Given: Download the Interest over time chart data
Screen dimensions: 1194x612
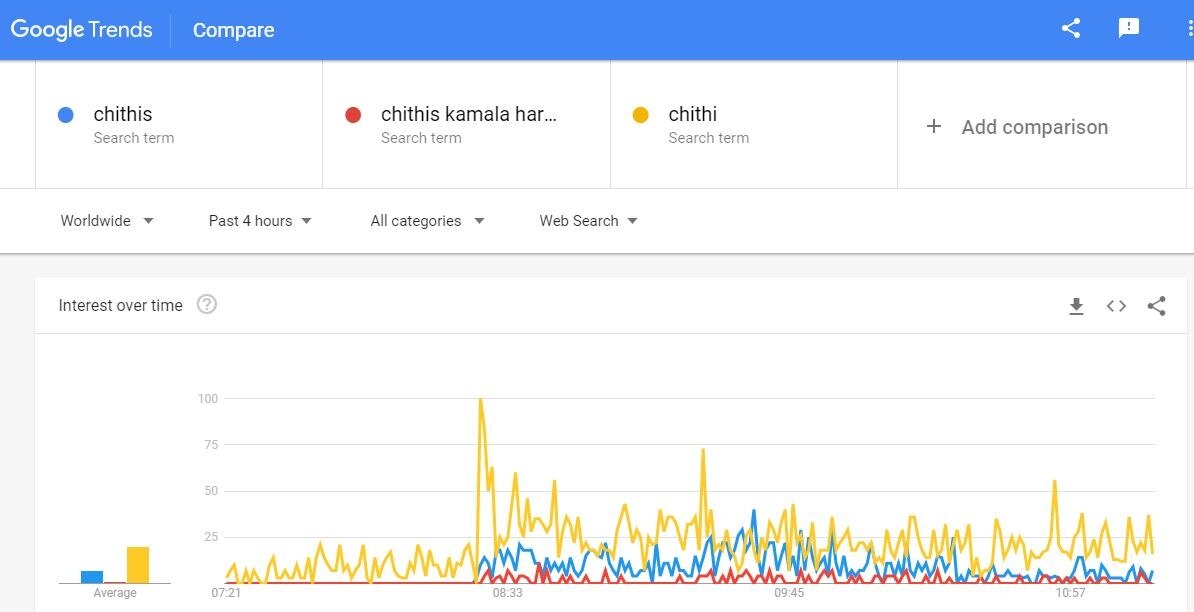Looking at the screenshot, I should (x=1076, y=306).
